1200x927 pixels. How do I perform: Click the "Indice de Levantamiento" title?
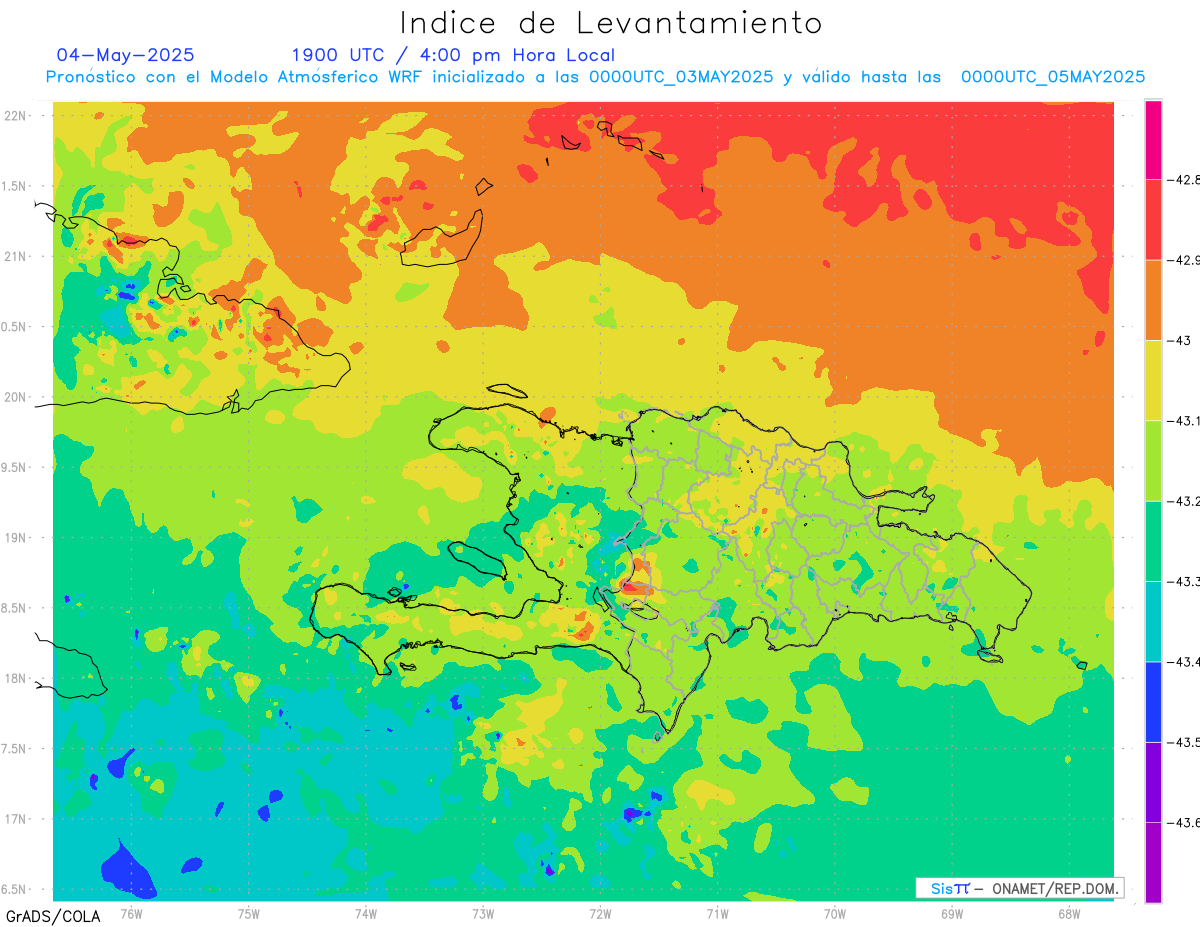click(611, 23)
